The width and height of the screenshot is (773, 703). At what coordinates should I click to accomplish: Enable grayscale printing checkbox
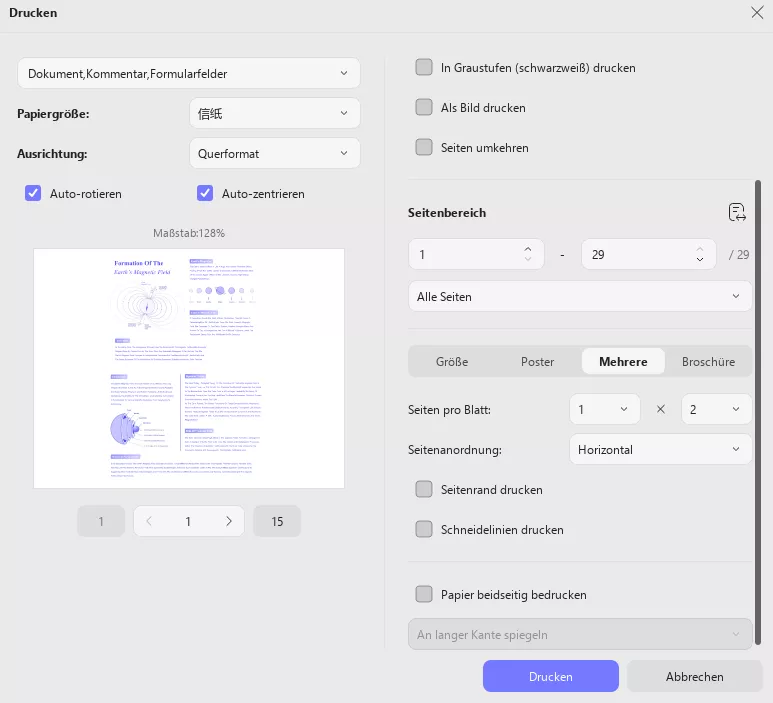point(424,68)
